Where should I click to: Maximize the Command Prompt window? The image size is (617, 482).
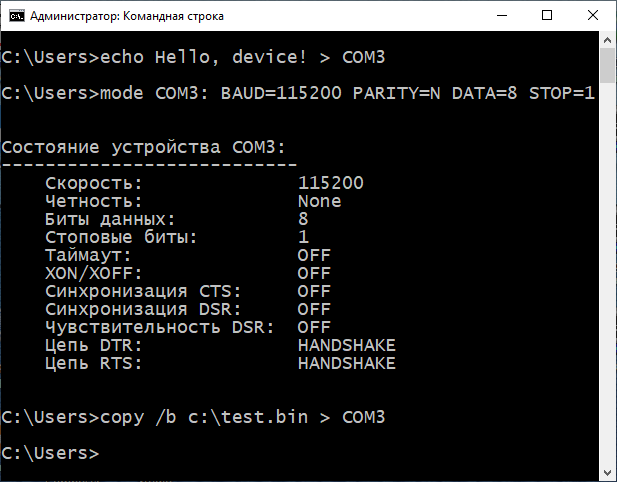(x=545, y=16)
